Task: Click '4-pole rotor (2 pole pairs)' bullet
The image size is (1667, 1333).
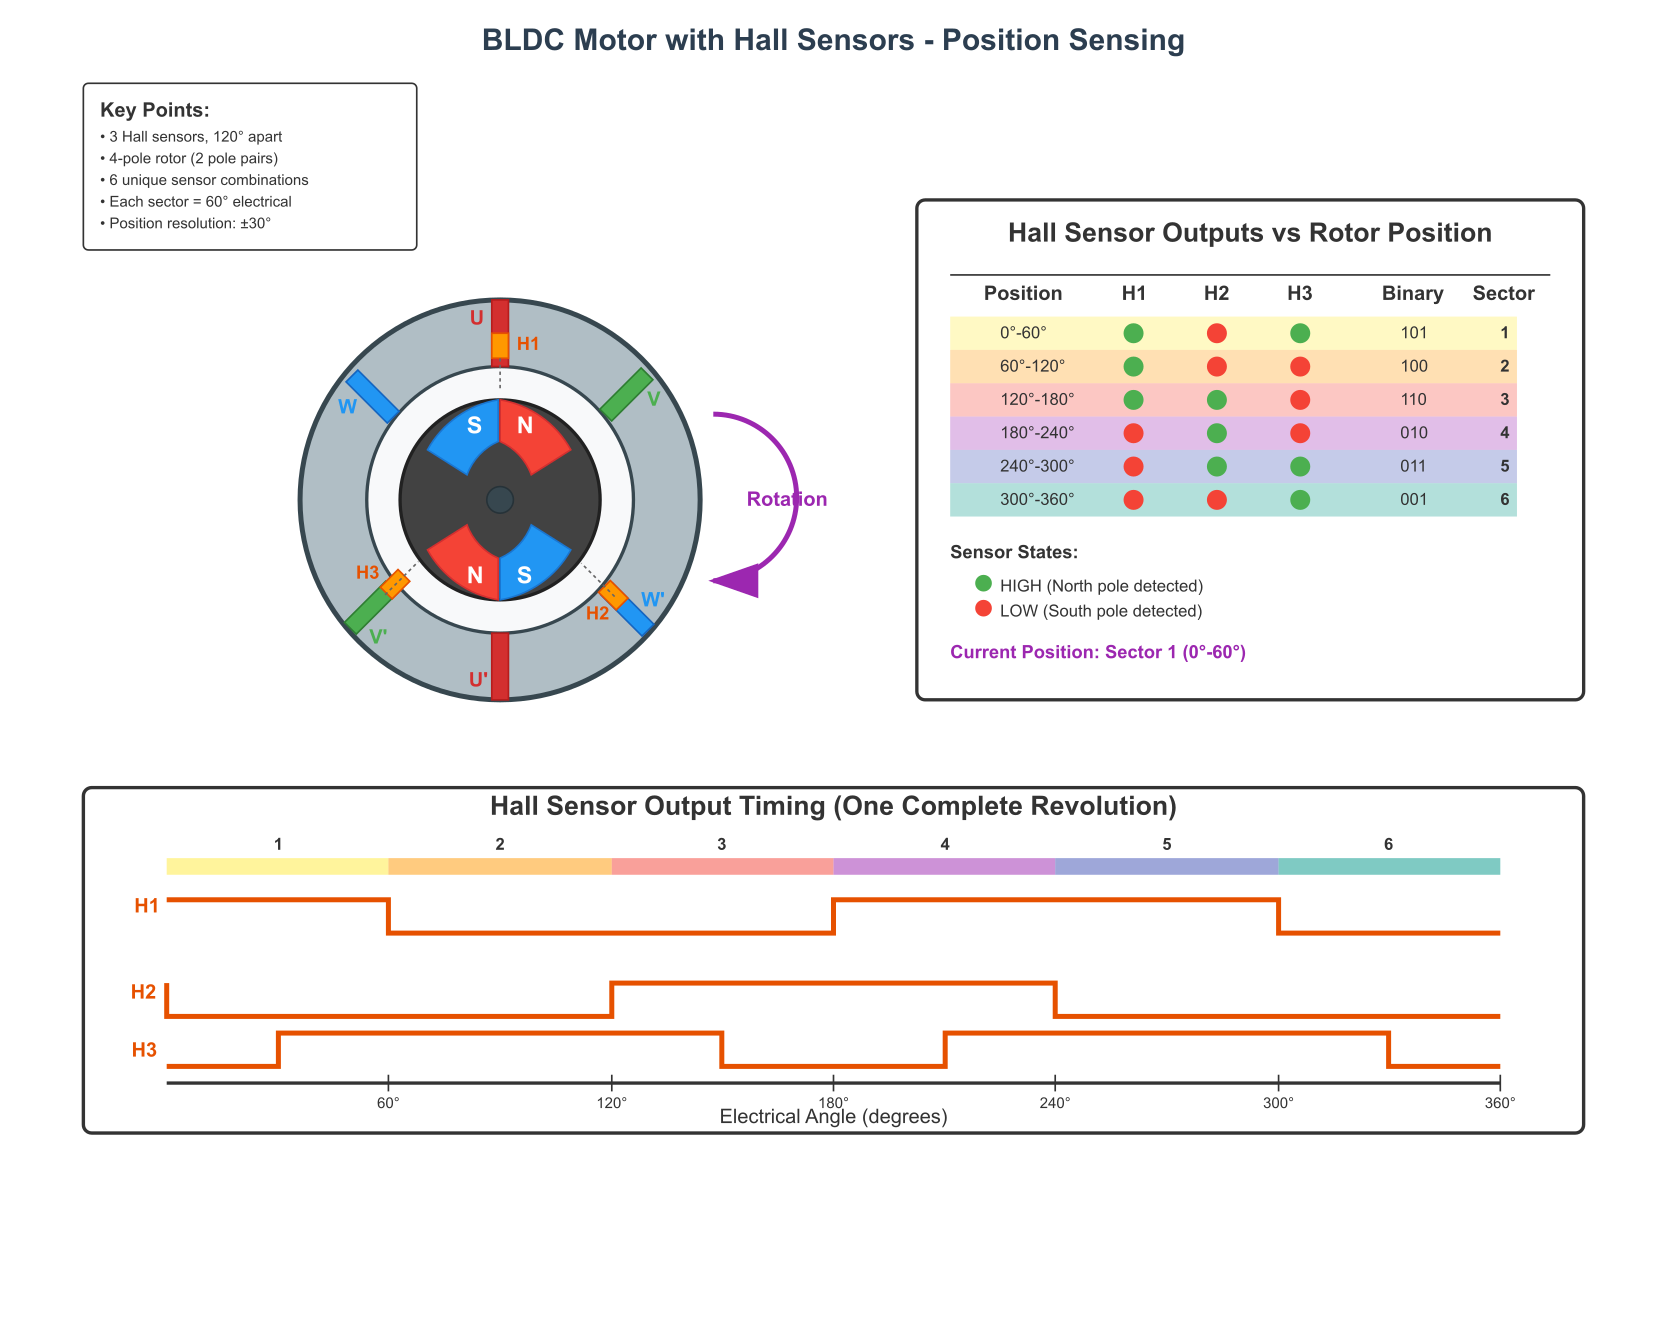Action: tap(189, 158)
